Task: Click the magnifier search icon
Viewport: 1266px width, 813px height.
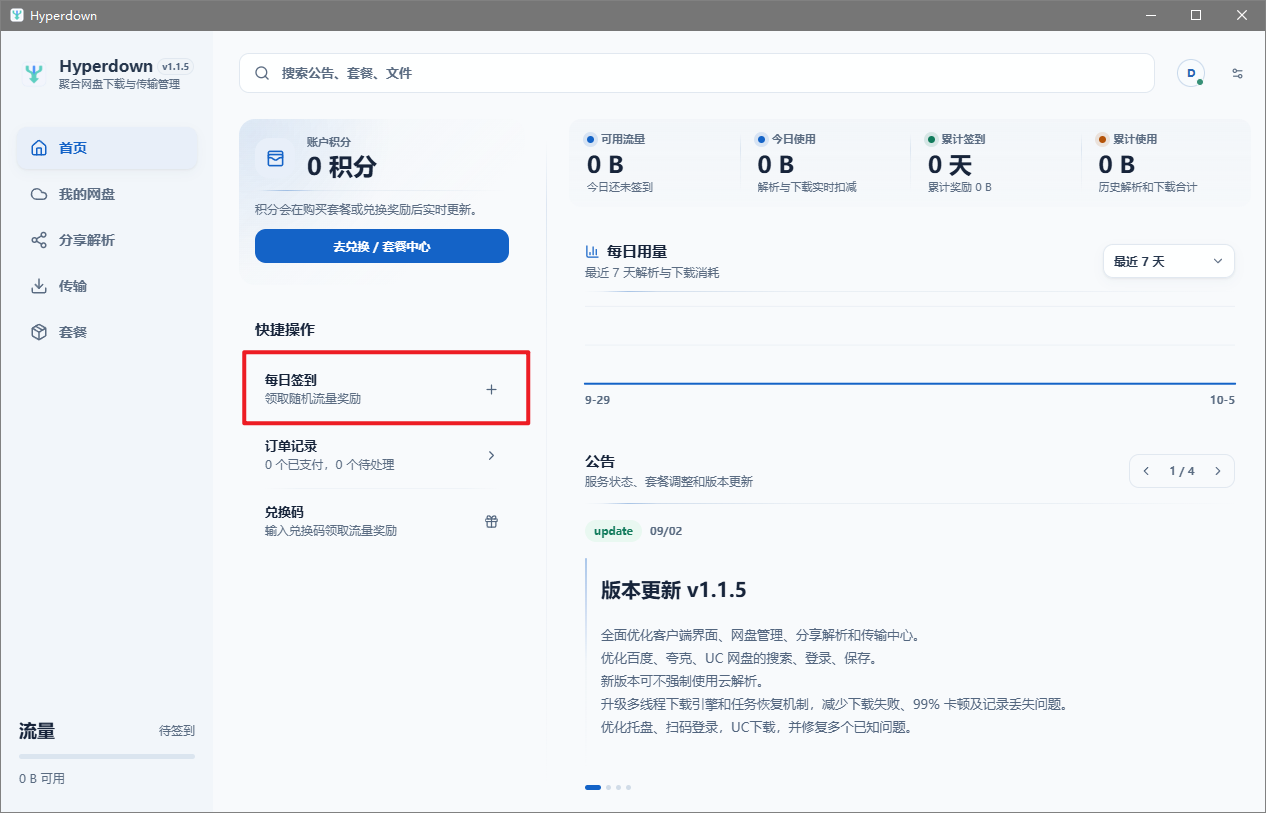Action: pos(262,73)
